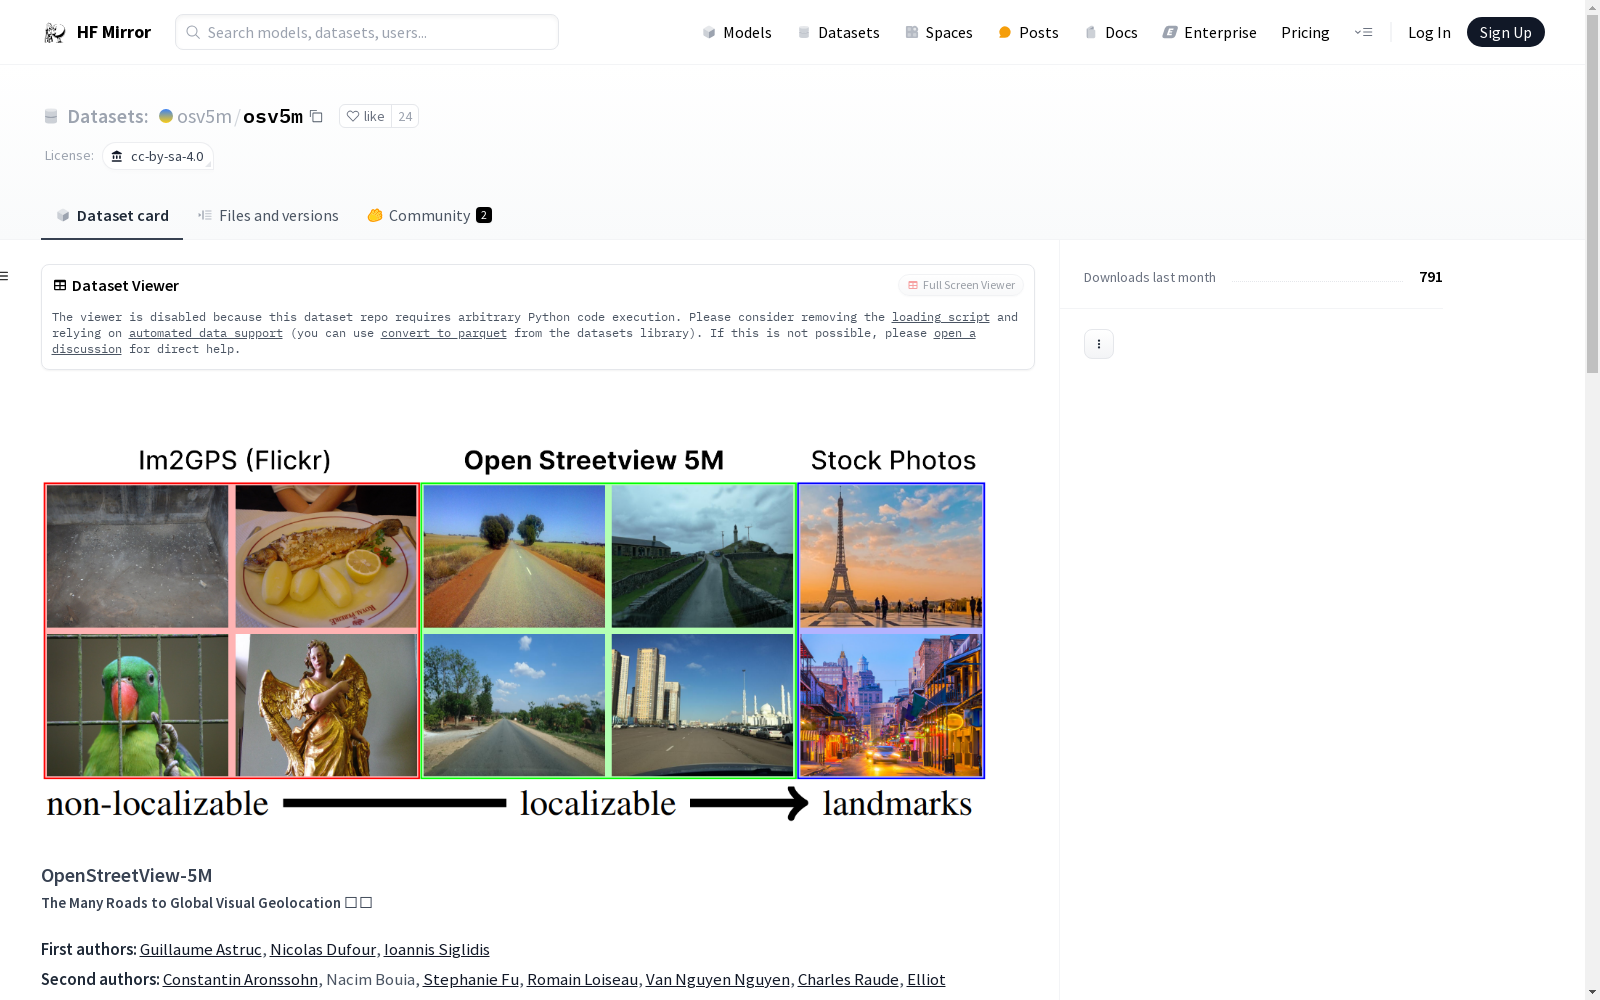Click the Sign Up button

pos(1505,32)
